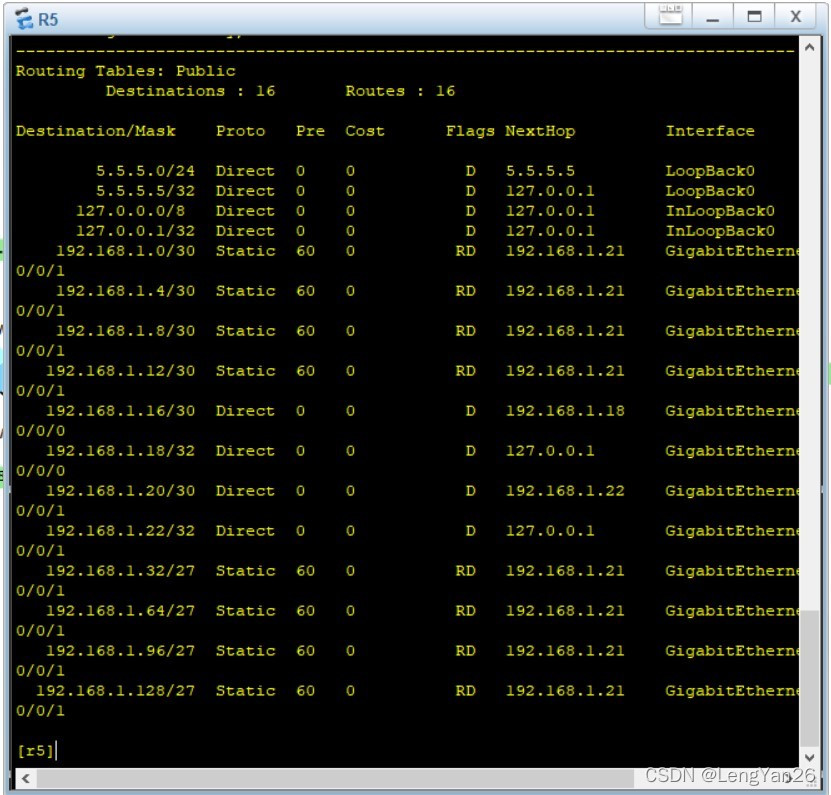Screen dimensions: 831x795
Task: Click destination 192.168.1.96/27
Action: click(120, 651)
